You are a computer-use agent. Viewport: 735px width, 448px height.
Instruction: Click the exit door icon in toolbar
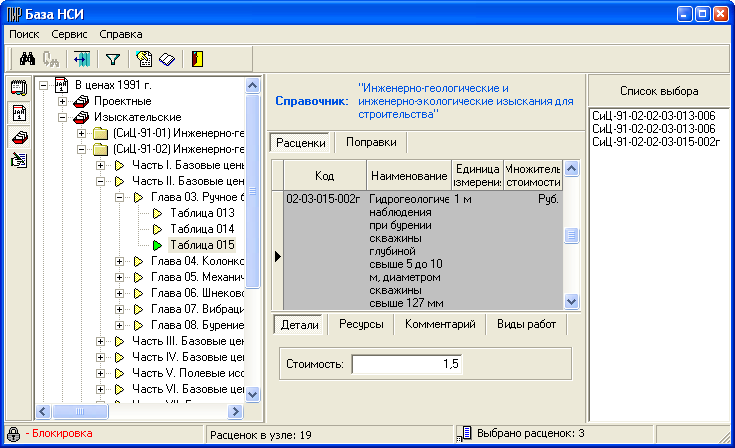197,59
